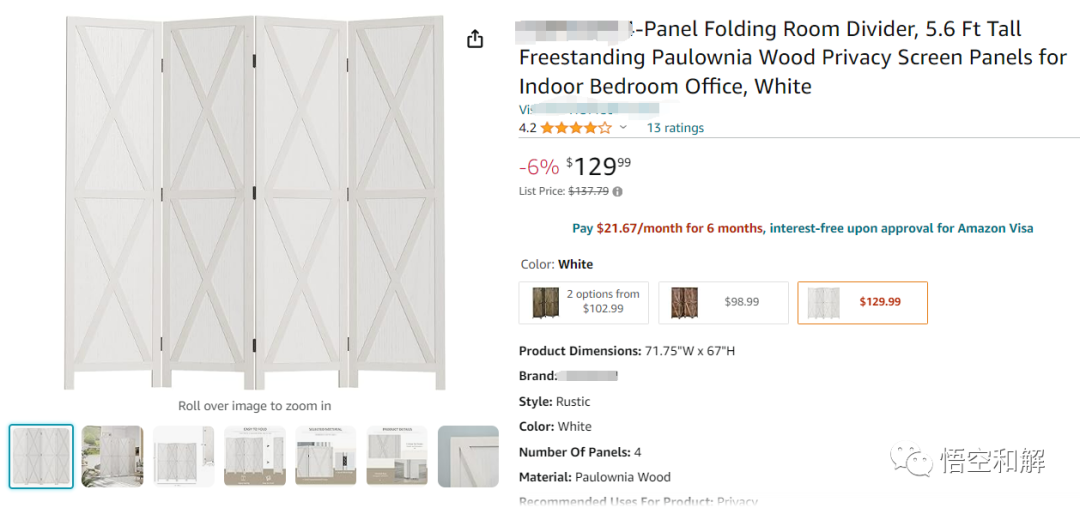Click the share icon above product info
This screenshot has height=508, width=1080.
475,39
